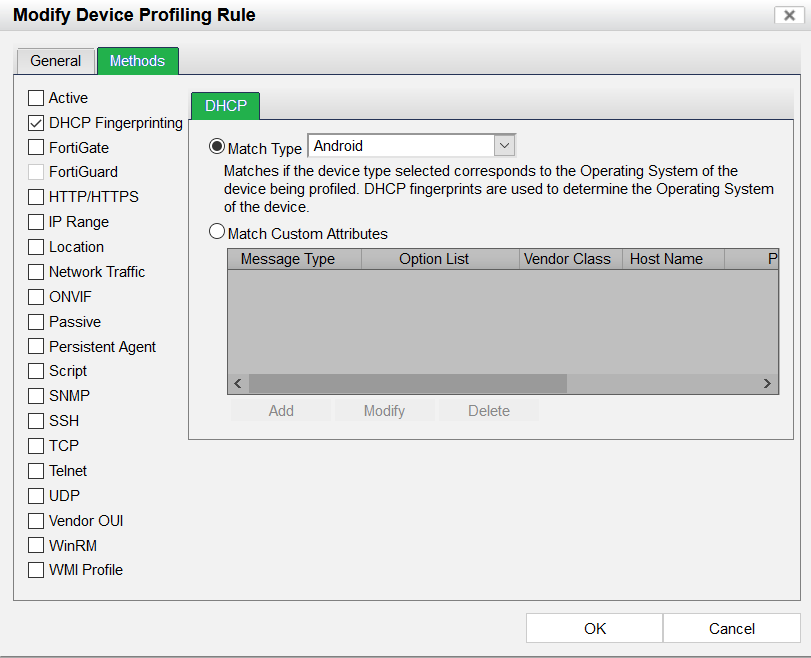The width and height of the screenshot is (811, 658).
Task: Tick the Vendor OUI checkbox
Action: 36,521
